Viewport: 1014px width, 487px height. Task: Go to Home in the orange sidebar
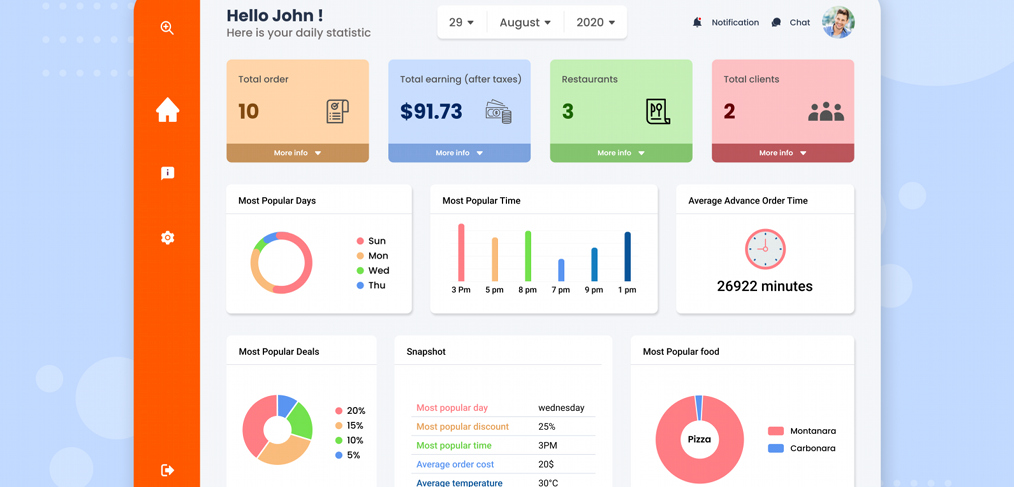[x=167, y=110]
